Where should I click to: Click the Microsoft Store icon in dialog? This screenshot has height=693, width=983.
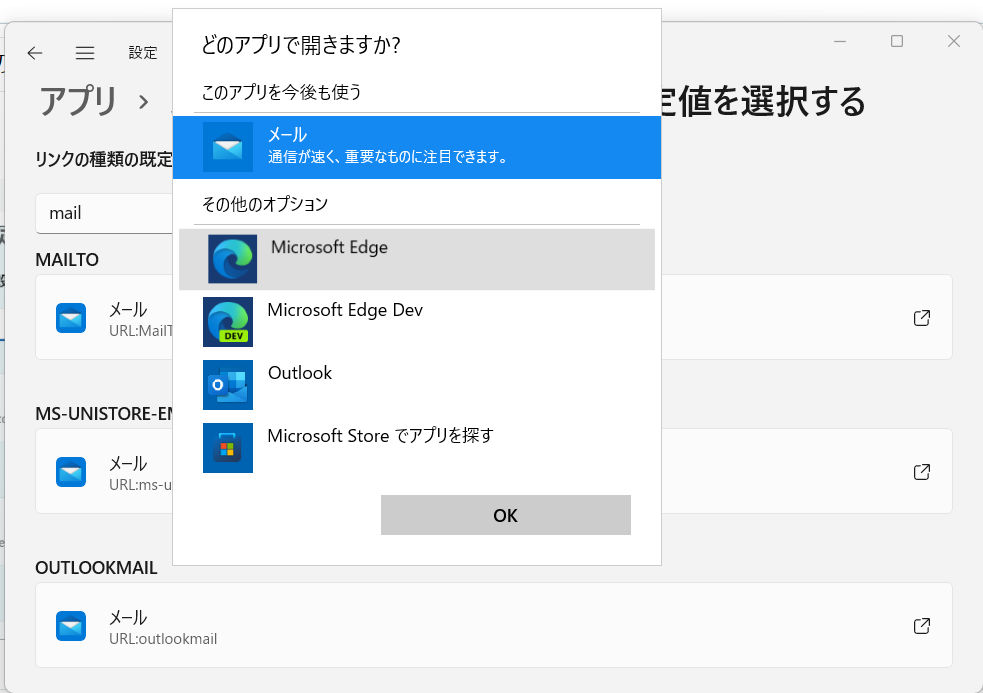tap(228, 448)
